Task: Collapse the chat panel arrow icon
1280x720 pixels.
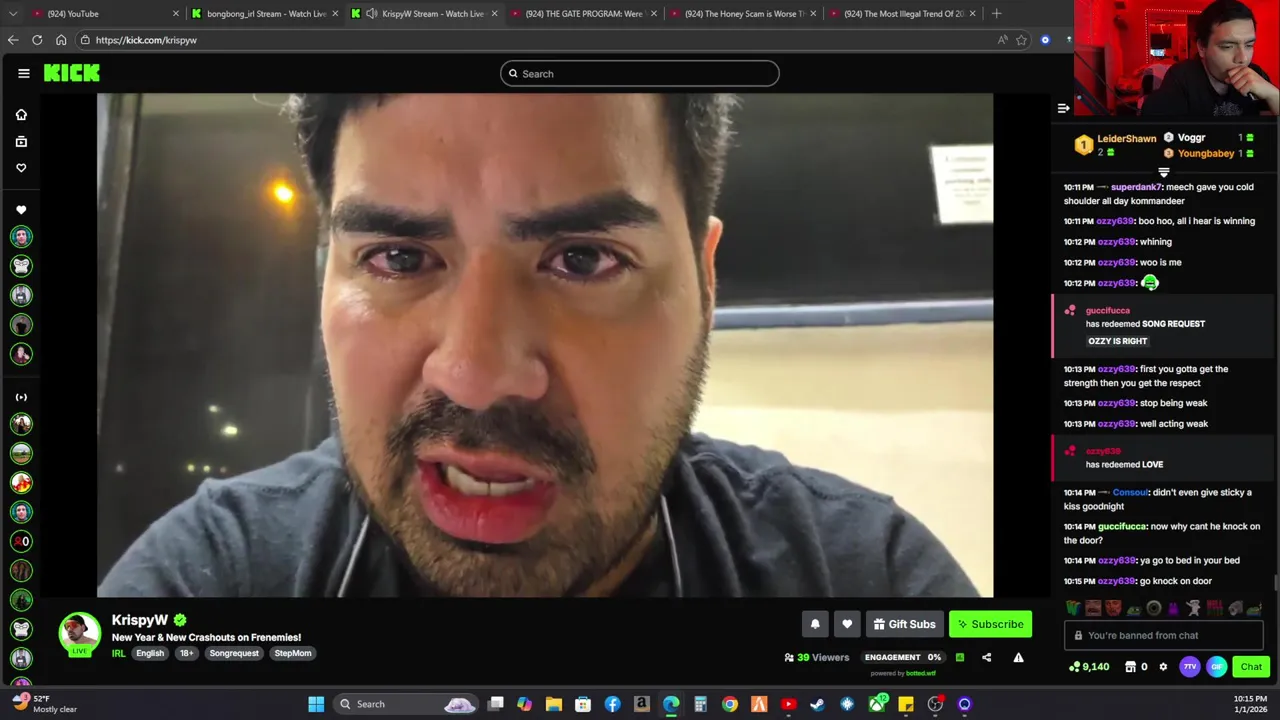Action: click(1063, 108)
